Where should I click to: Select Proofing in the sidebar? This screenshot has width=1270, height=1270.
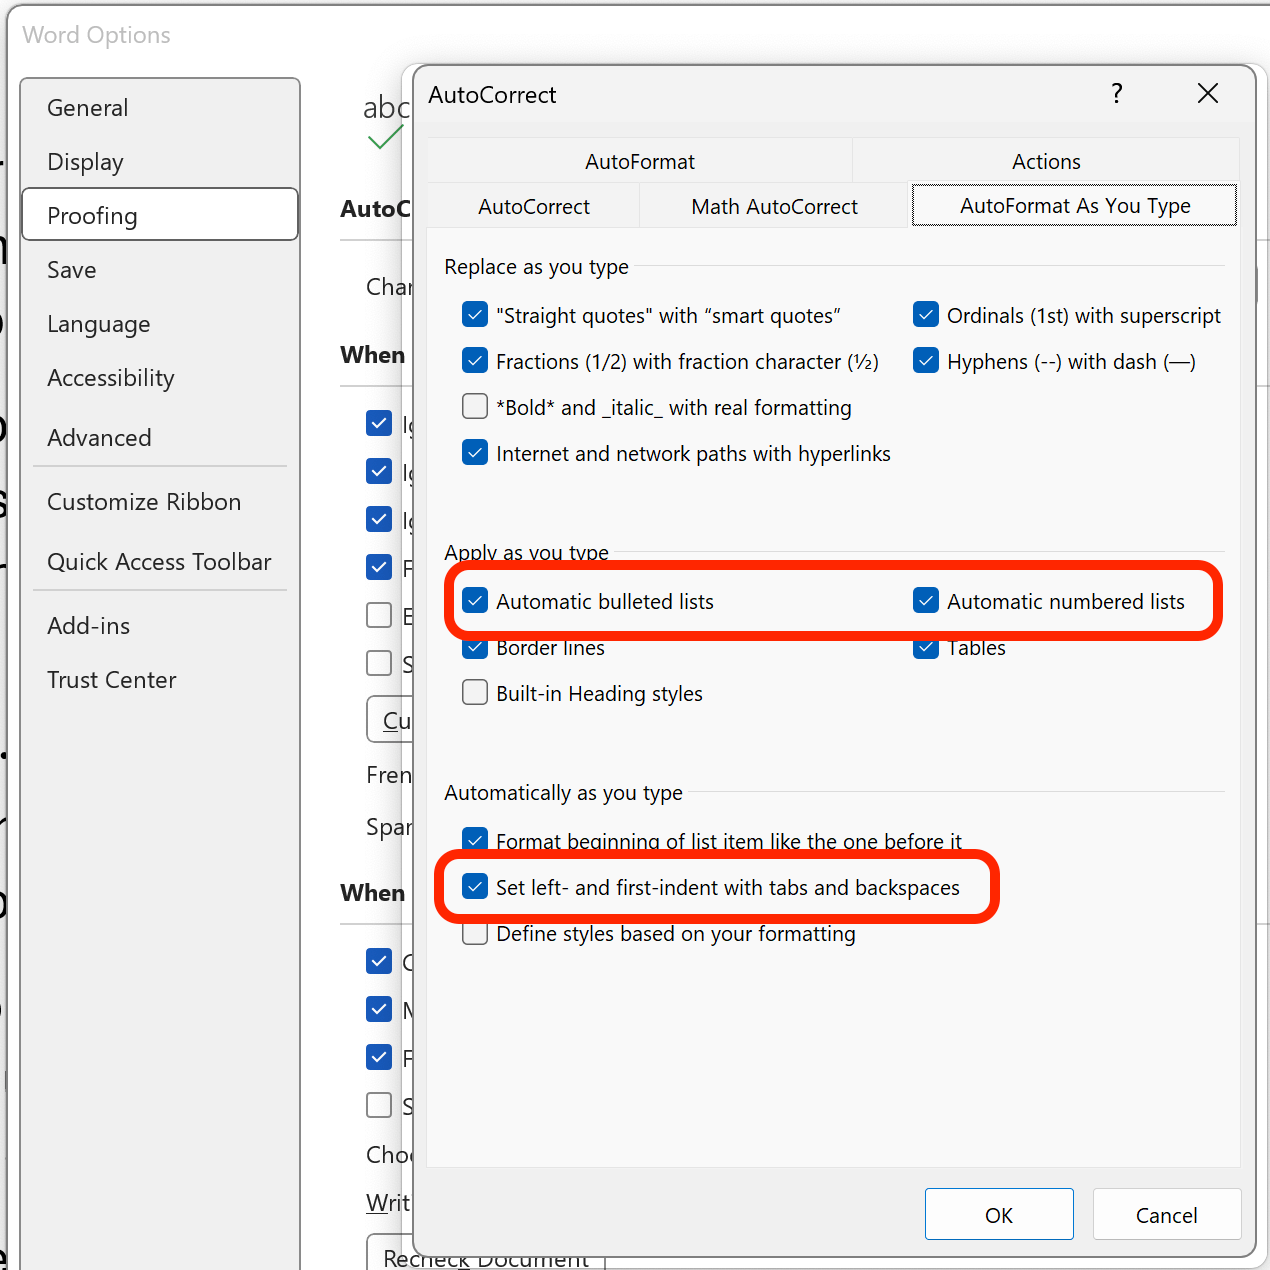coord(92,215)
